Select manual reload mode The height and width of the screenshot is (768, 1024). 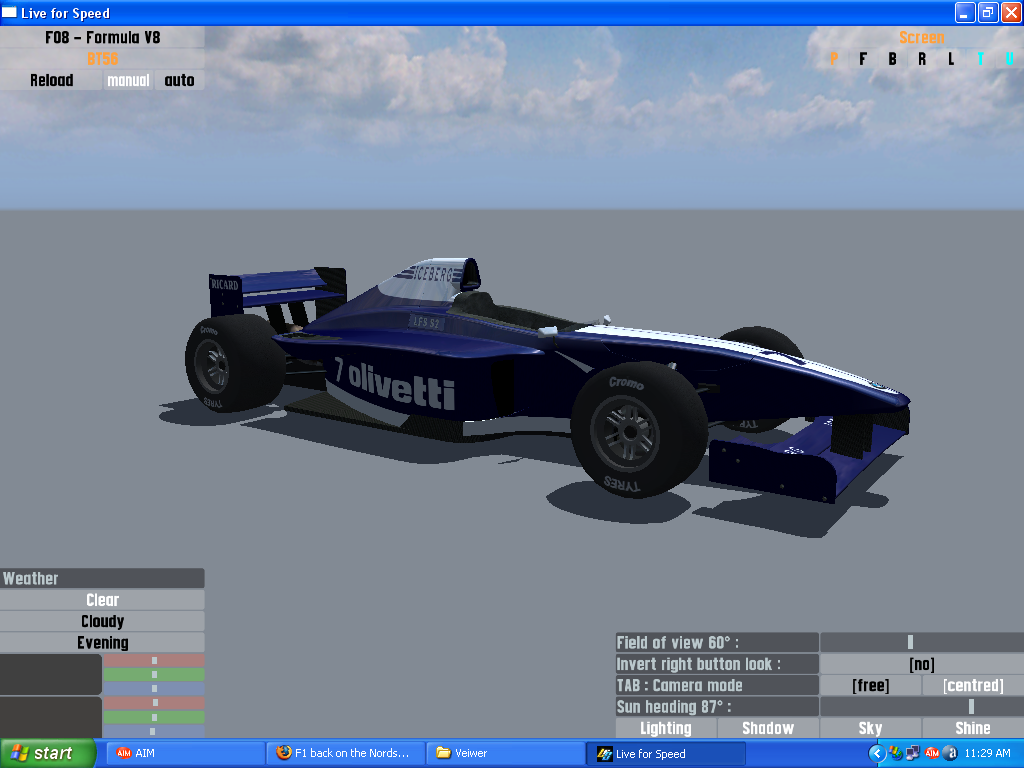coord(128,80)
